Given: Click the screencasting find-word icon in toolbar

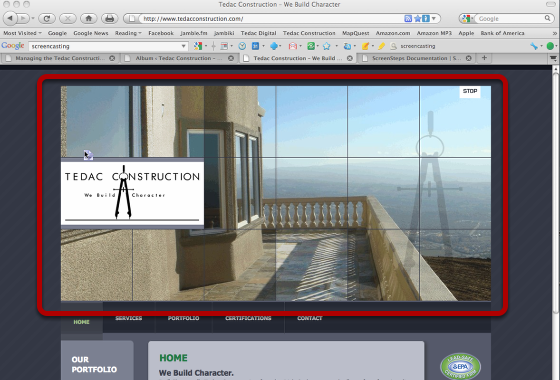Looking at the screenshot, I should coord(394,46).
